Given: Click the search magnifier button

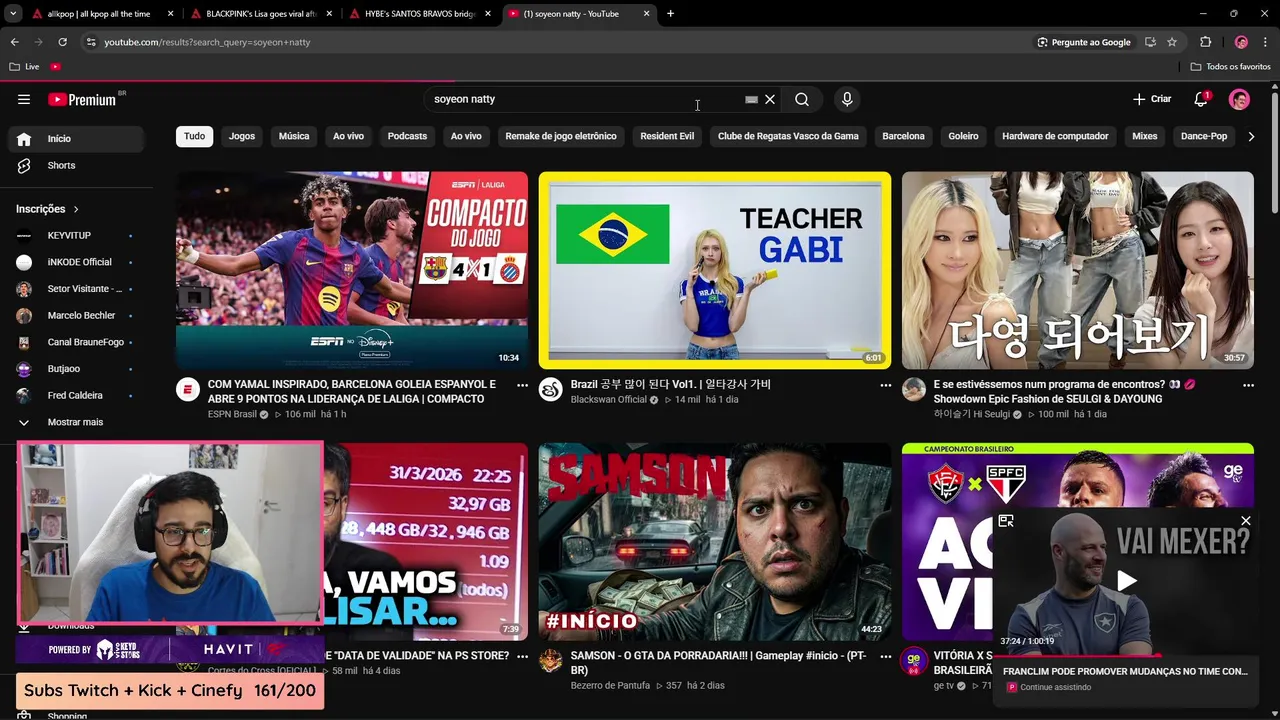Looking at the screenshot, I should [802, 99].
